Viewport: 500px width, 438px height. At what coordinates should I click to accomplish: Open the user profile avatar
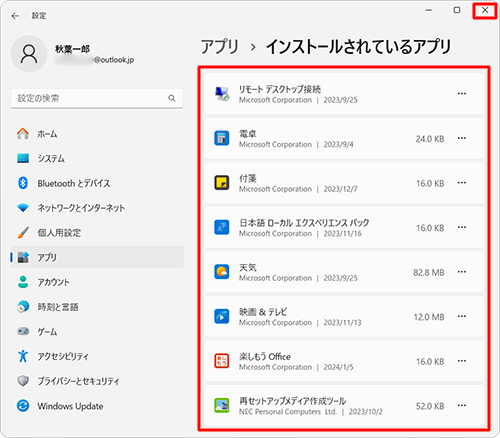coord(29,54)
